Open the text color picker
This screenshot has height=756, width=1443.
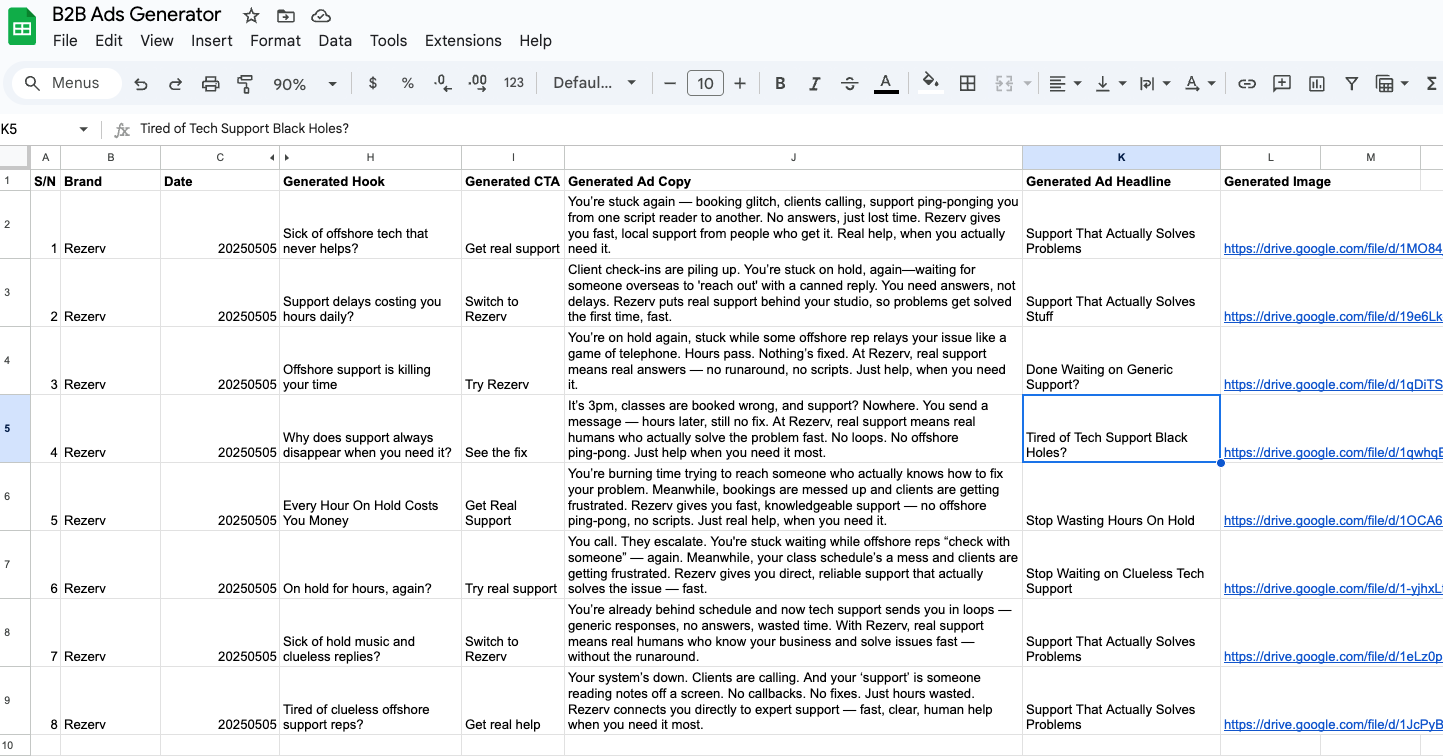885,83
